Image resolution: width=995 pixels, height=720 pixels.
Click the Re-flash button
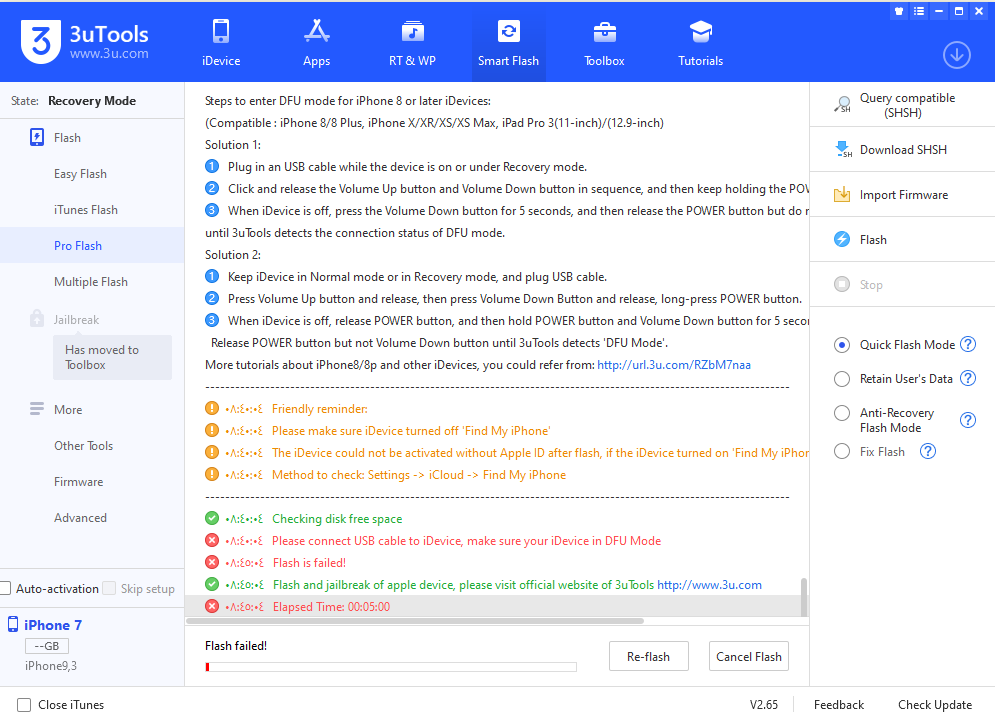pyautogui.click(x=649, y=657)
